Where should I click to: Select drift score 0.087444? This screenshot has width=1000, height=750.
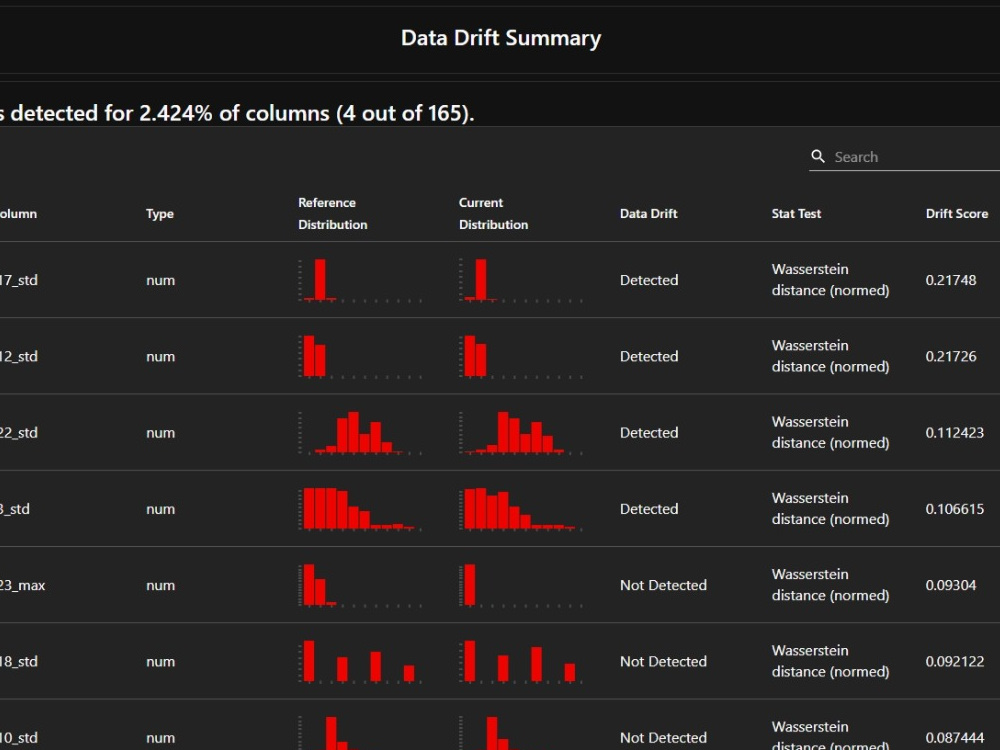point(954,738)
